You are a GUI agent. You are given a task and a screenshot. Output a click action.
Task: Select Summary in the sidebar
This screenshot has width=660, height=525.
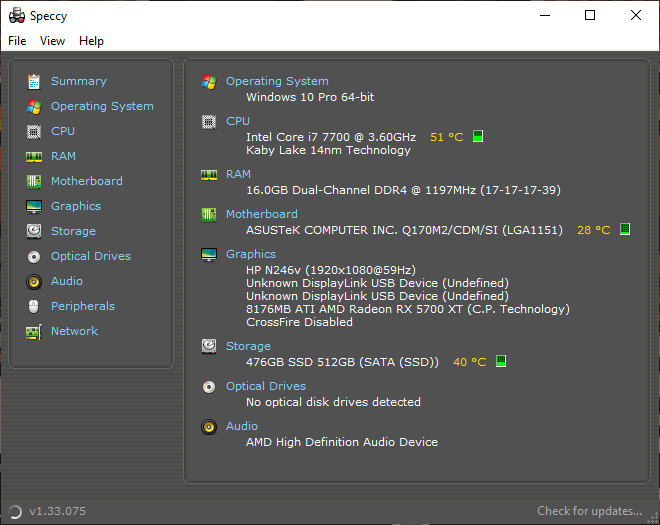(x=79, y=81)
